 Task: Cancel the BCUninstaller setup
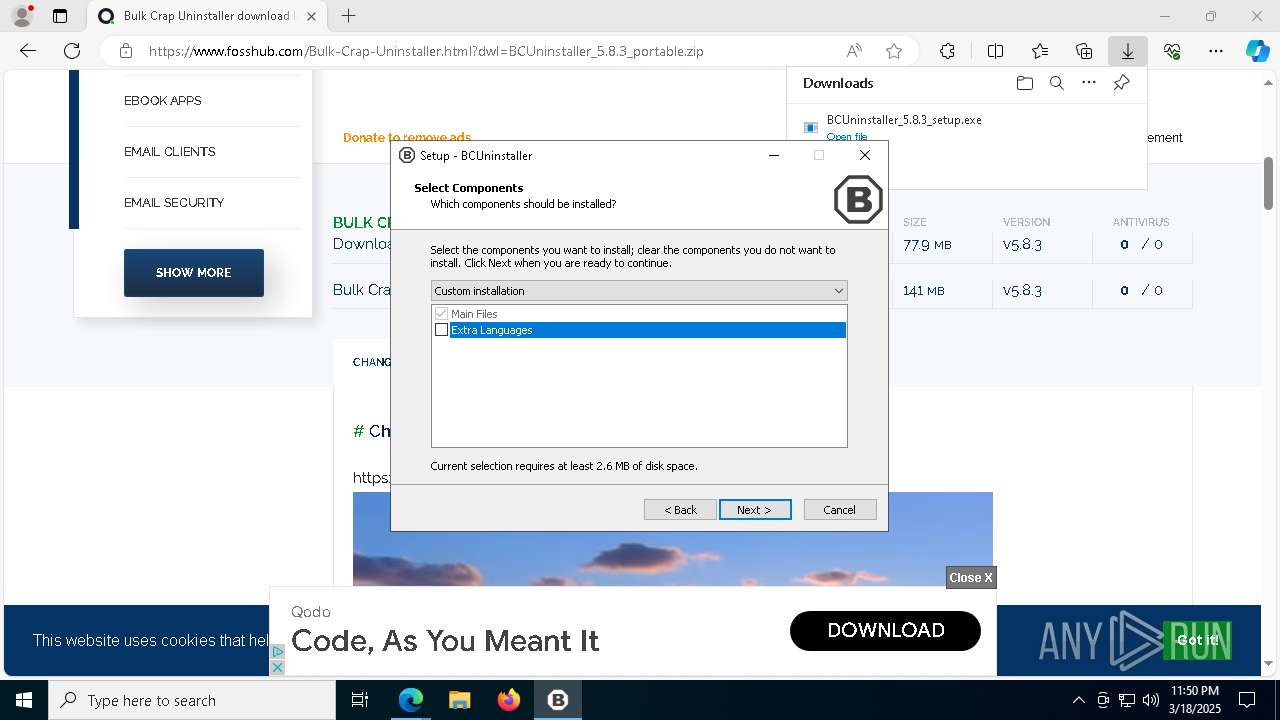[x=840, y=510]
